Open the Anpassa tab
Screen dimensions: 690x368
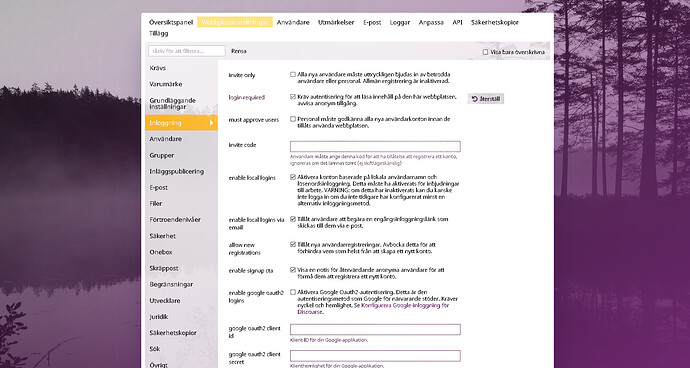431,22
